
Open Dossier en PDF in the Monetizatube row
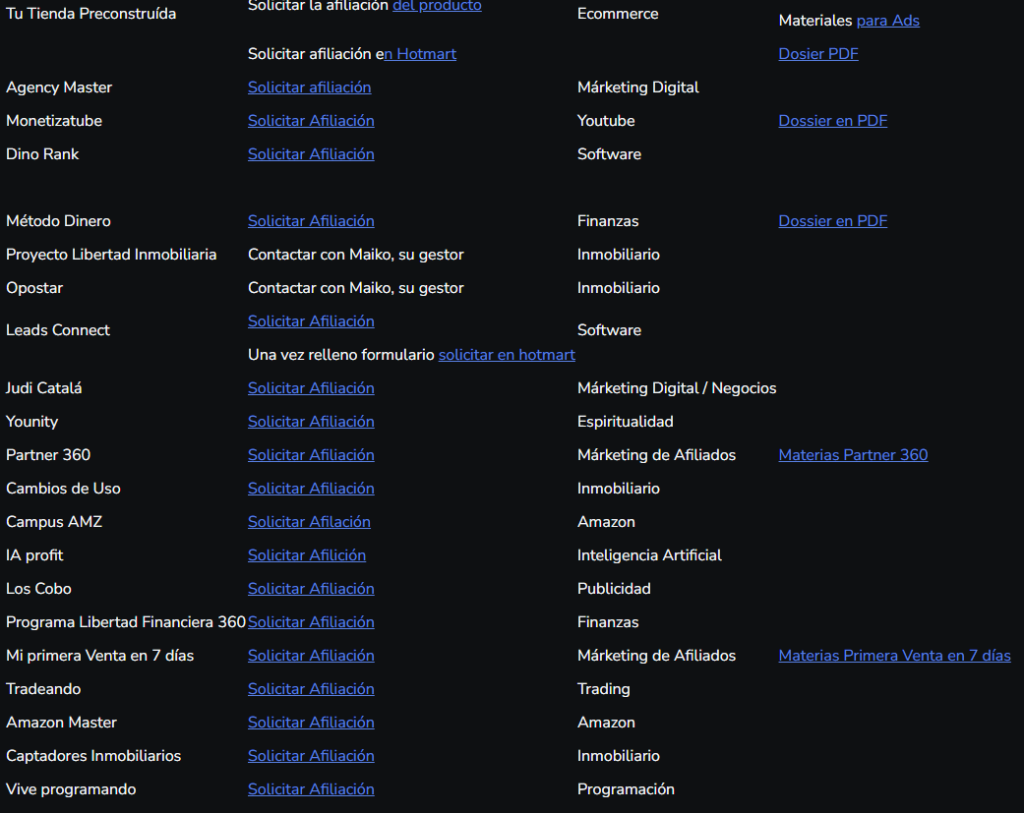pos(833,121)
